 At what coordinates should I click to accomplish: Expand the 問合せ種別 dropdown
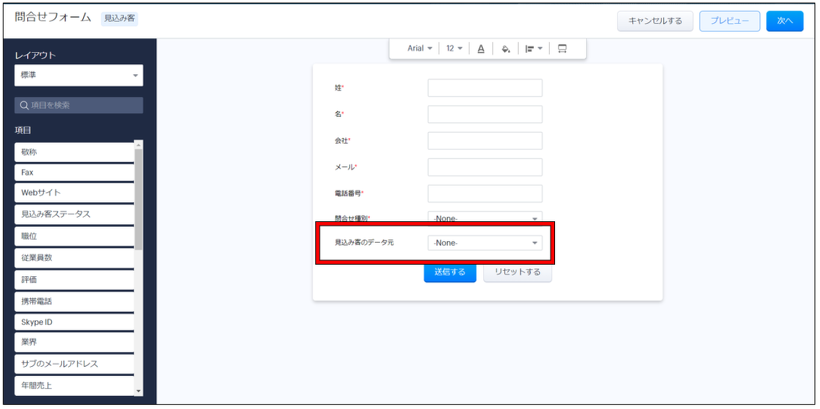coord(485,218)
